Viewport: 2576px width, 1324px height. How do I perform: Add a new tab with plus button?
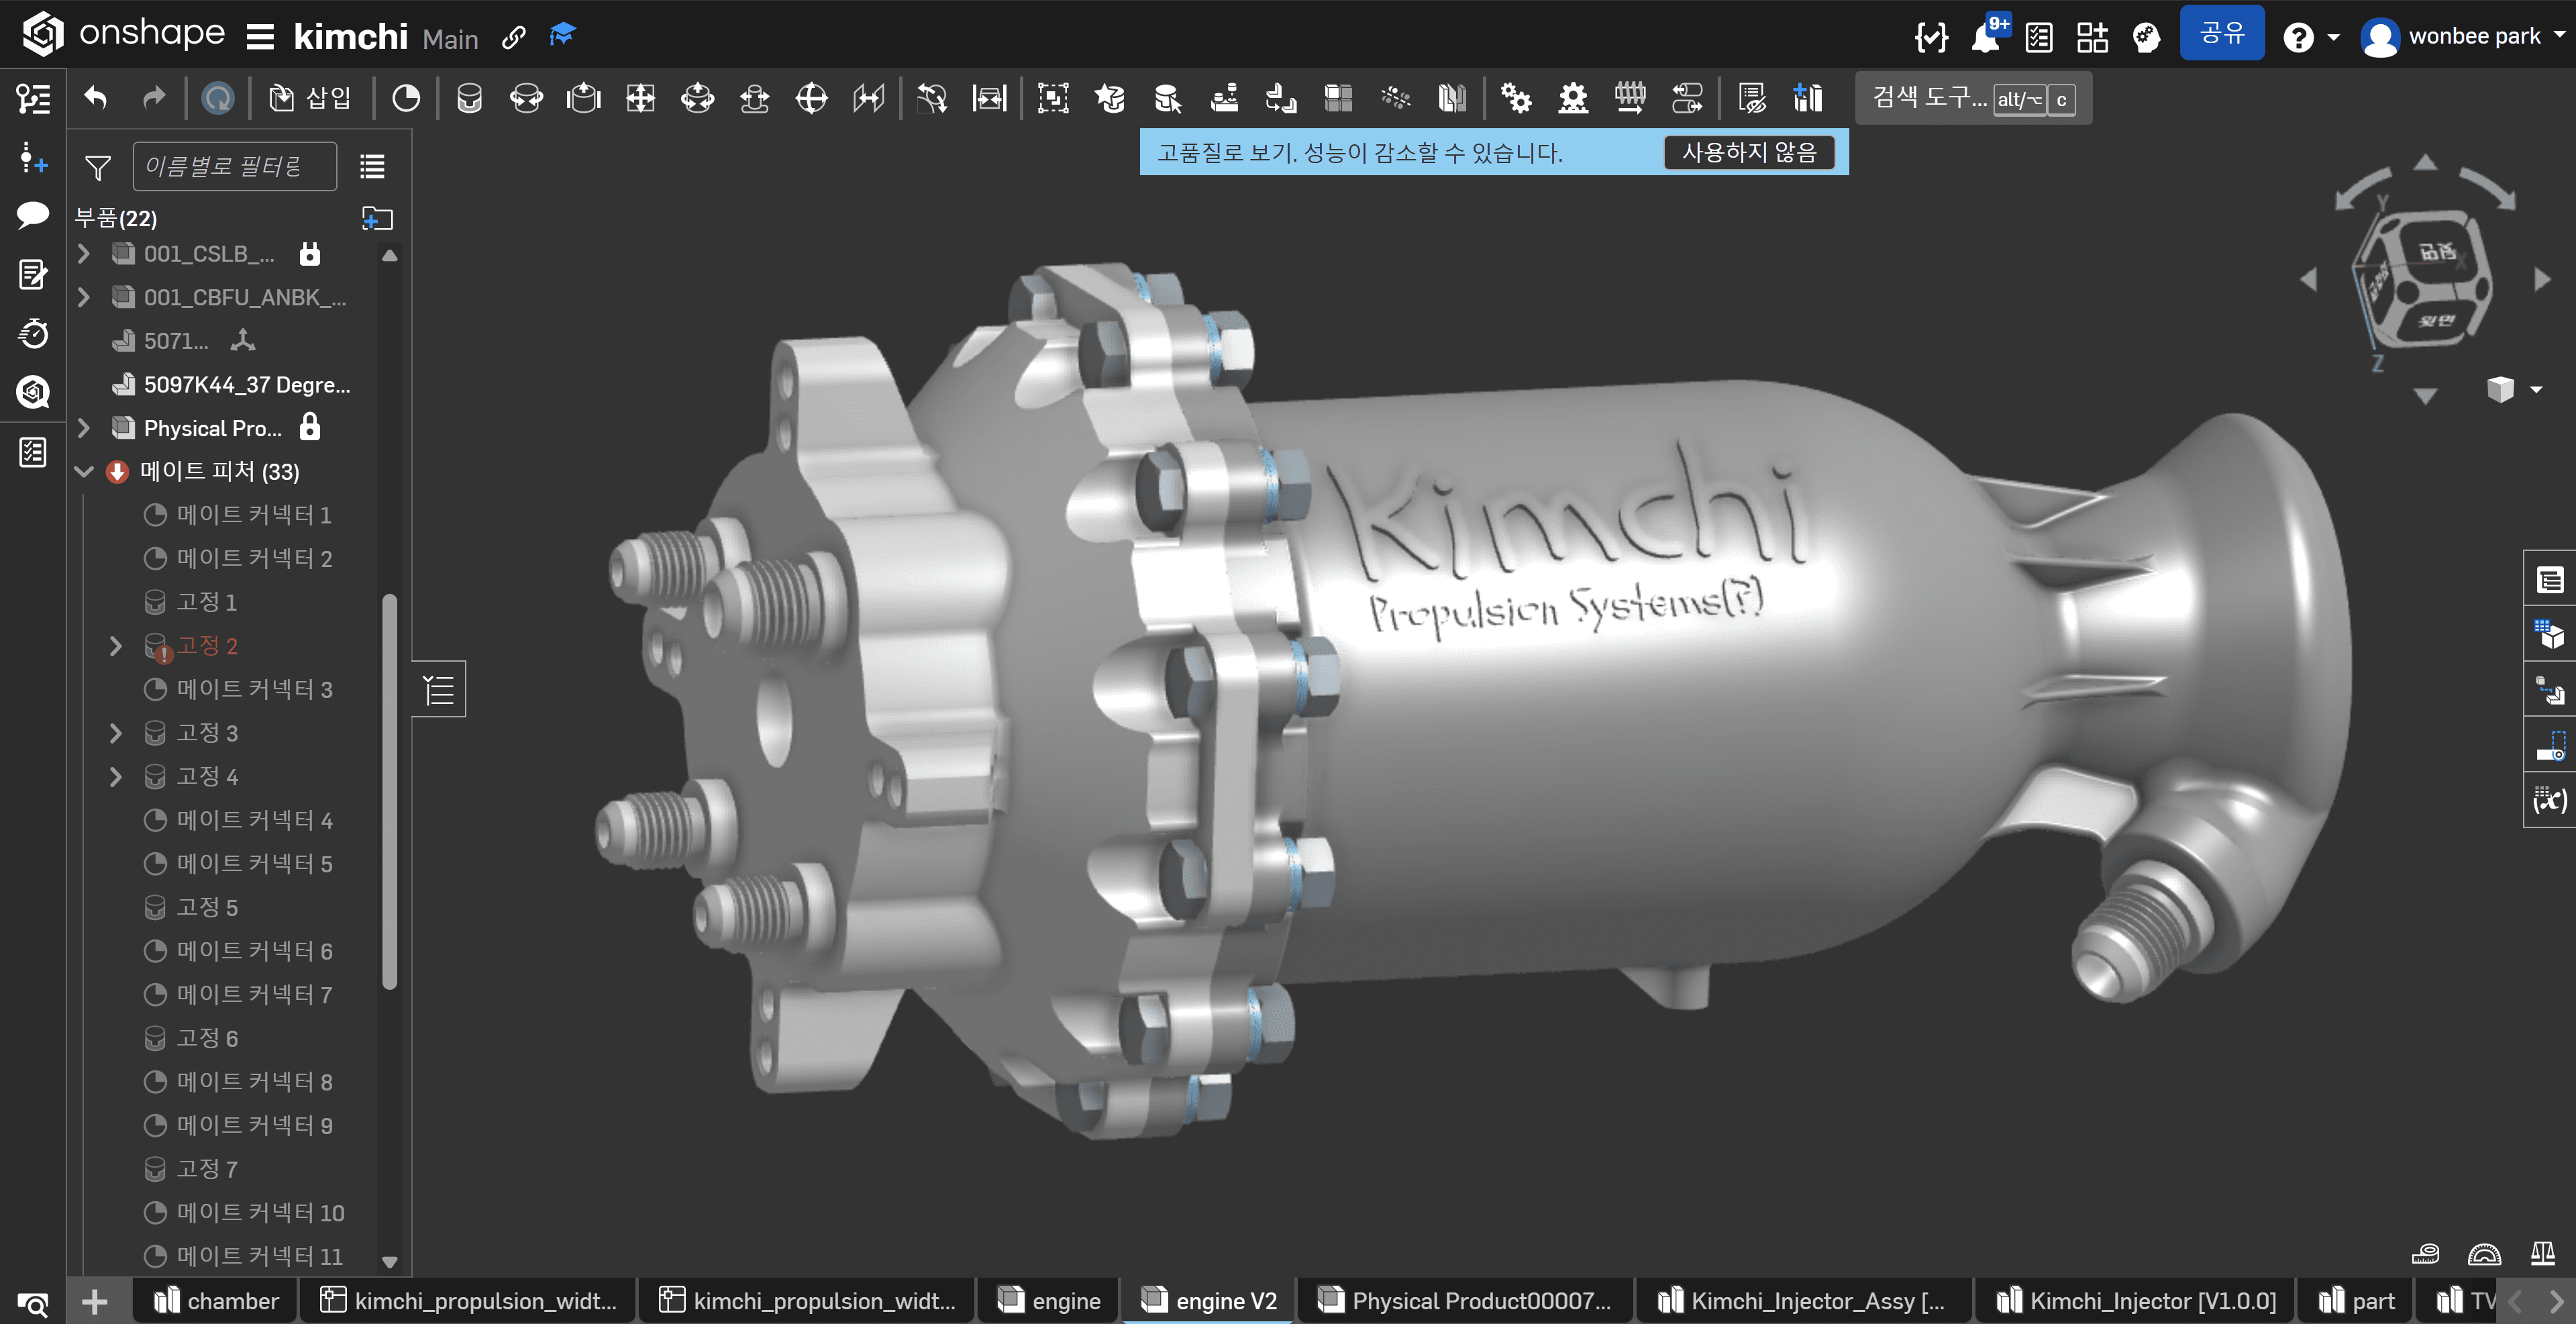tap(95, 1301)
